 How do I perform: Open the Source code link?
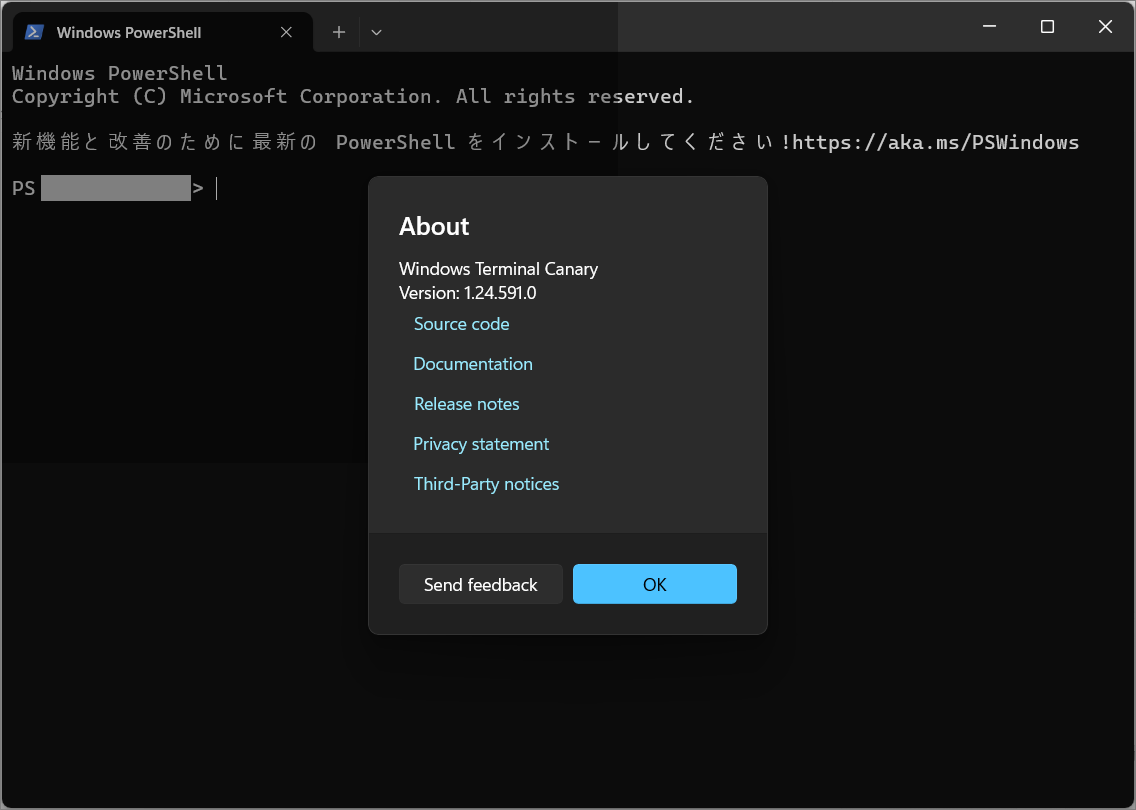point(462,324)
